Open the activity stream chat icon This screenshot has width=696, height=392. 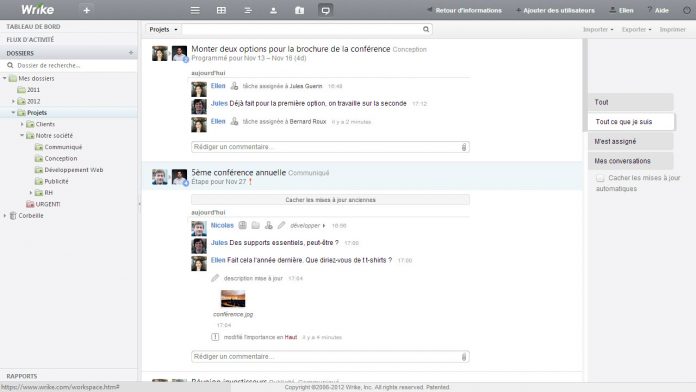(x=325, y=10)
